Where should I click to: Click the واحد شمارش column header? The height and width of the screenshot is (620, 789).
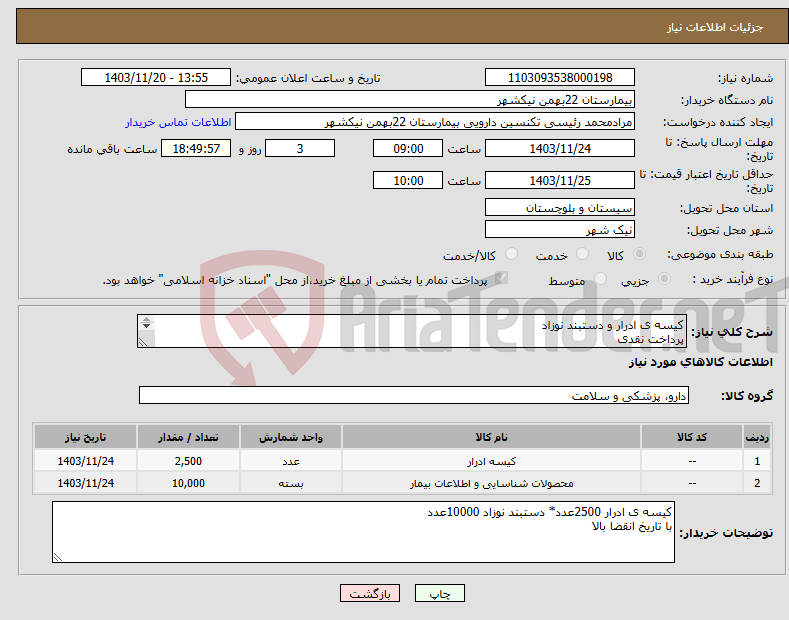(x=291, y=437)
